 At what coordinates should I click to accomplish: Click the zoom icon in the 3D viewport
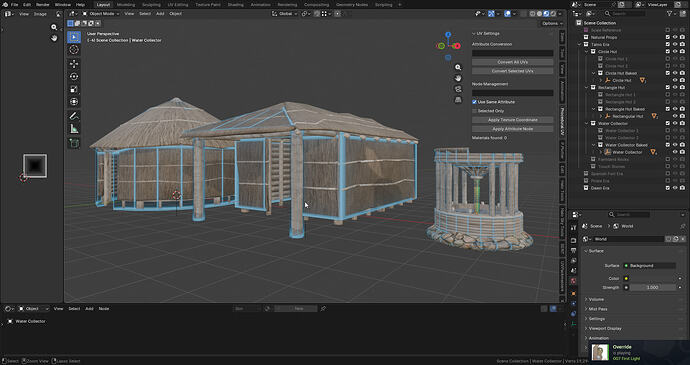458,67
